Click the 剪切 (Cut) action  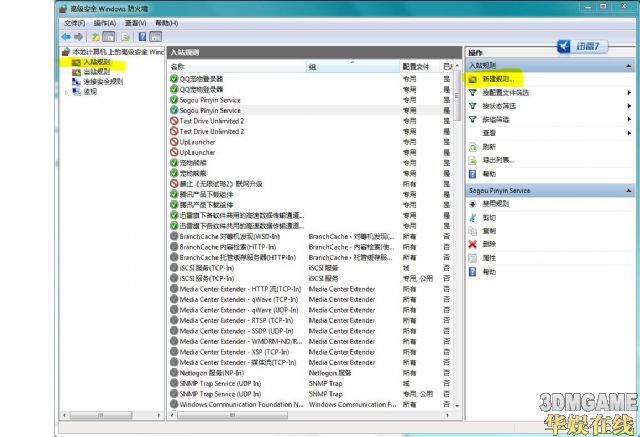[489, 217]
